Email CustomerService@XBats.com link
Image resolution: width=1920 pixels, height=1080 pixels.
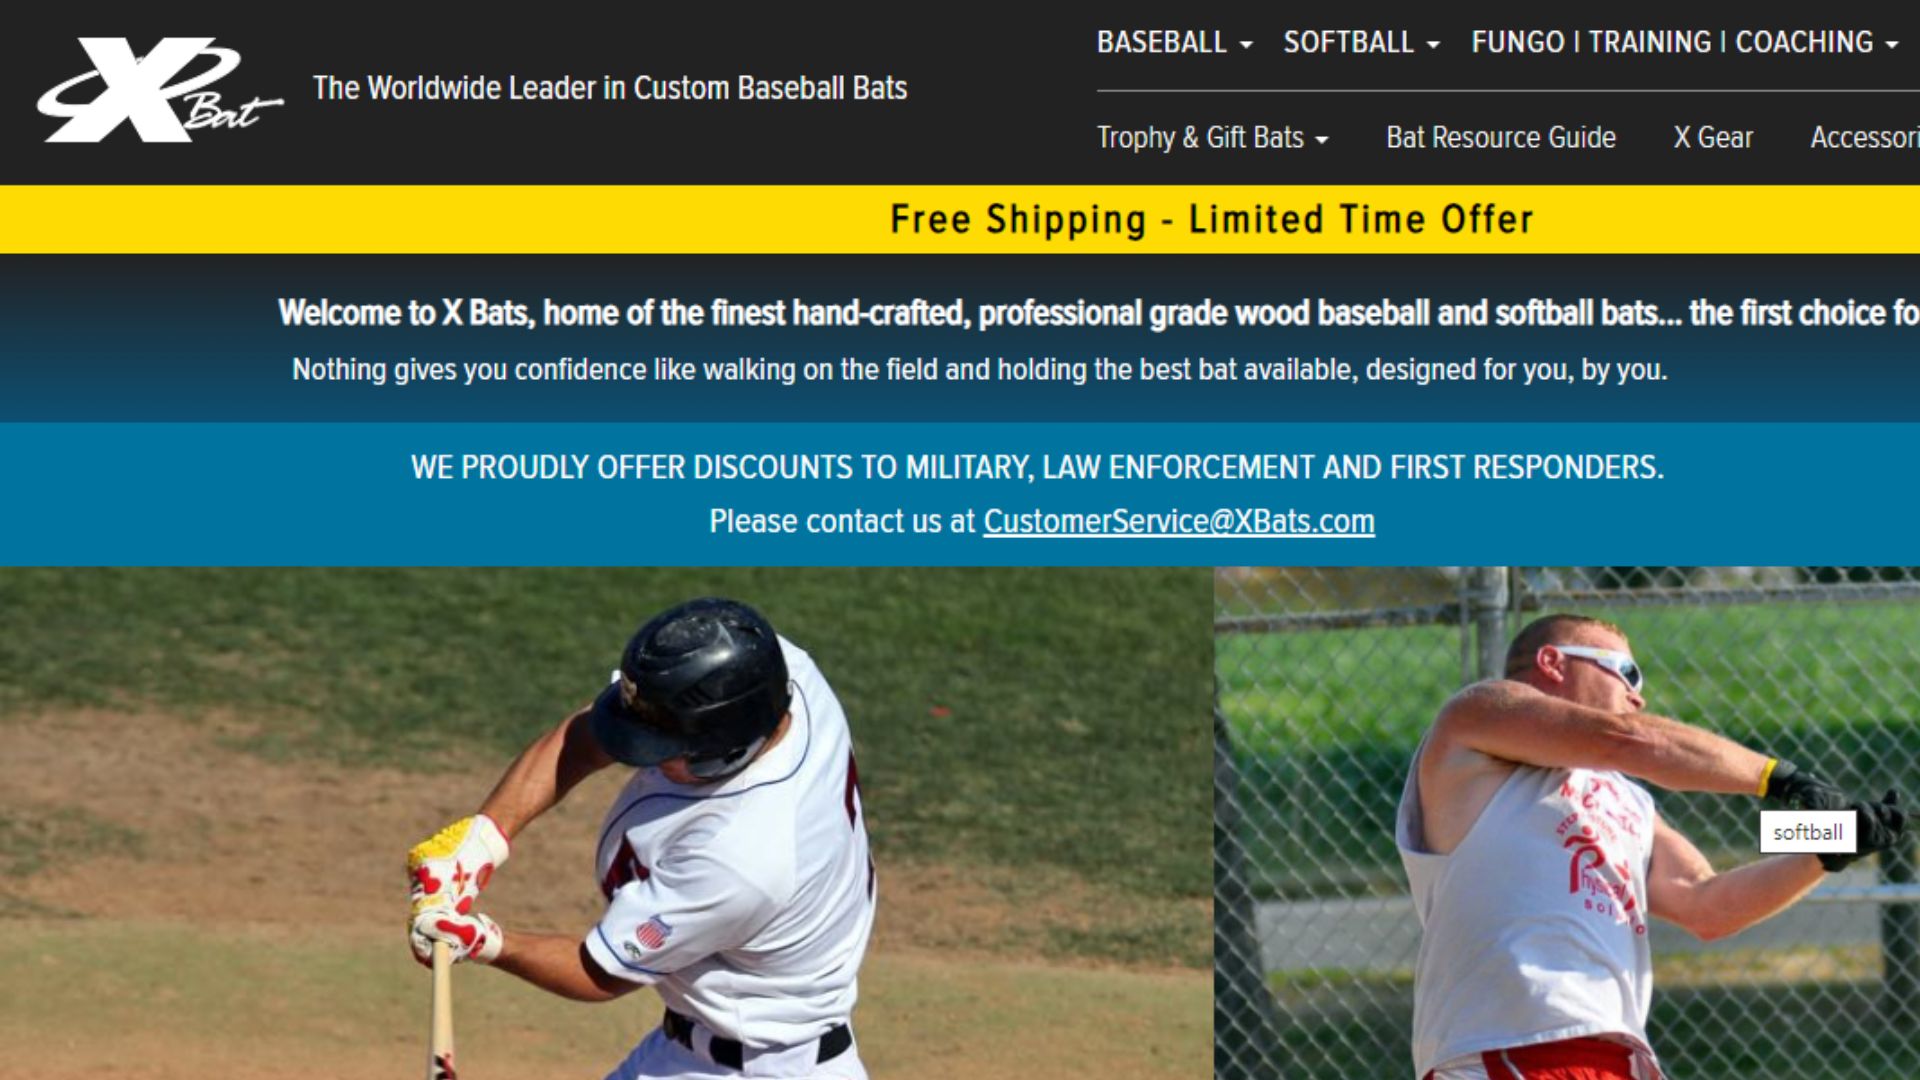1179,521
